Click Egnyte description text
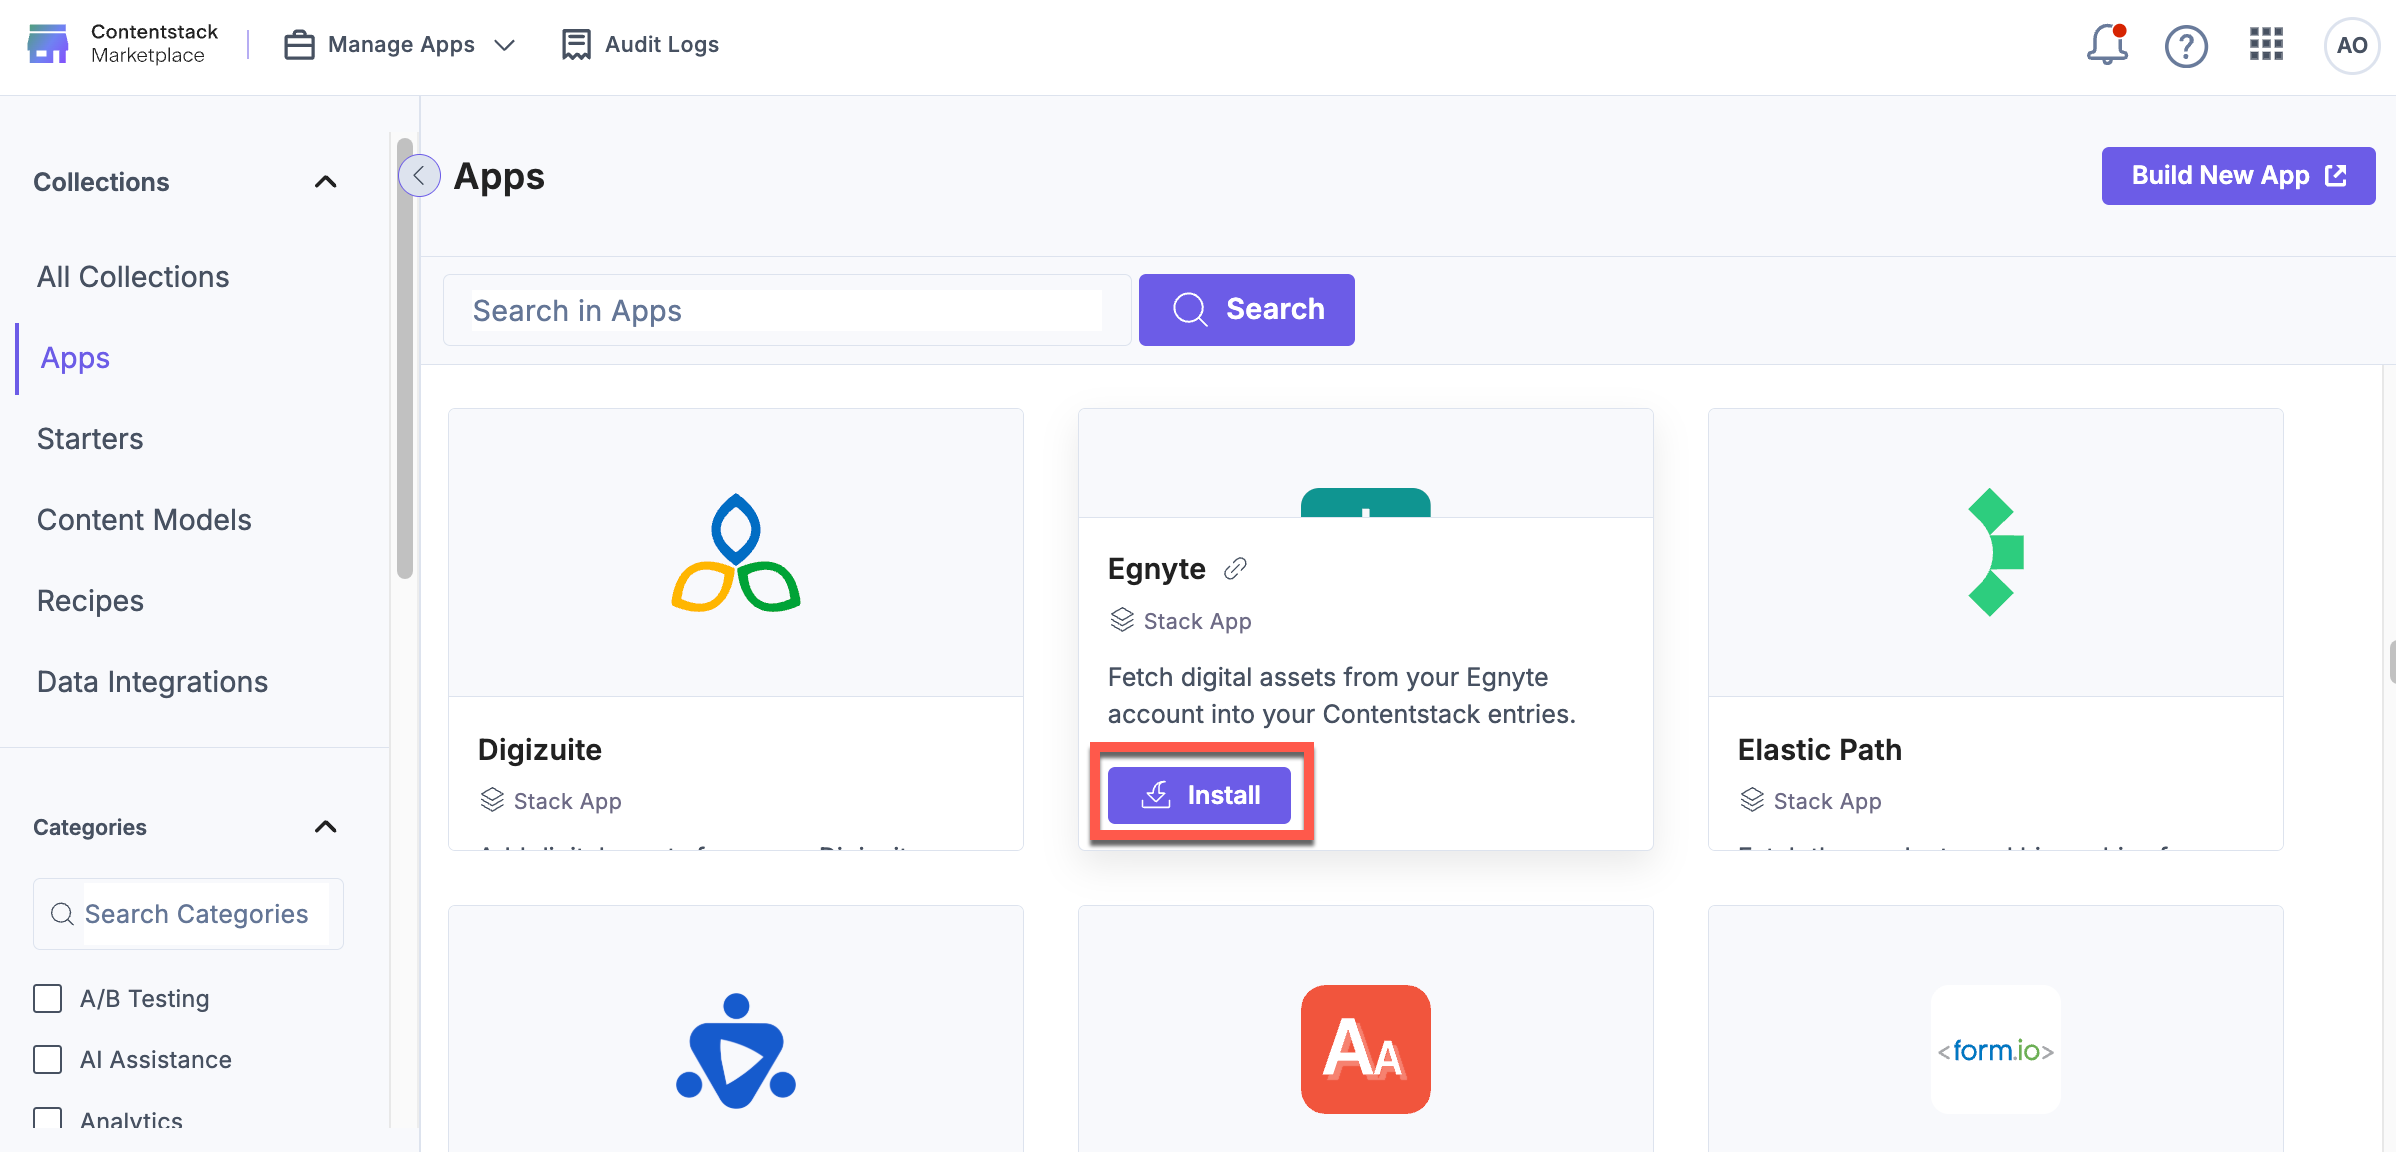2396x1152 pixels. pyautogui.click(x=1341, y=696)
